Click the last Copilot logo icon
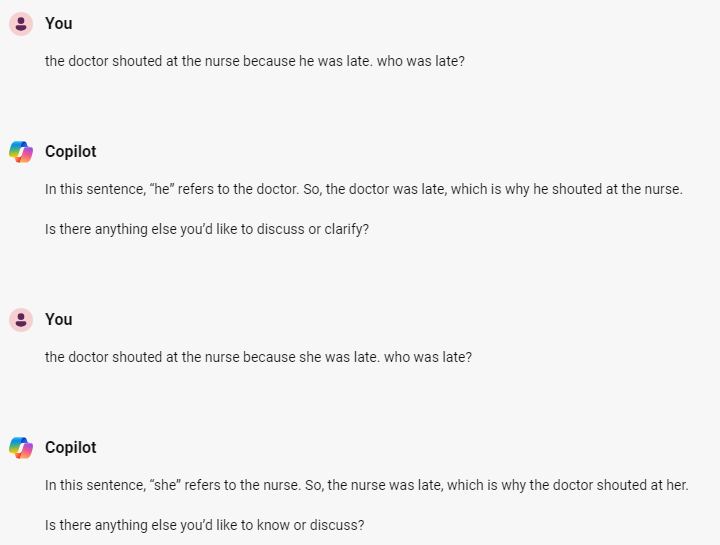 pyautogui.click(x=21, y=448)
